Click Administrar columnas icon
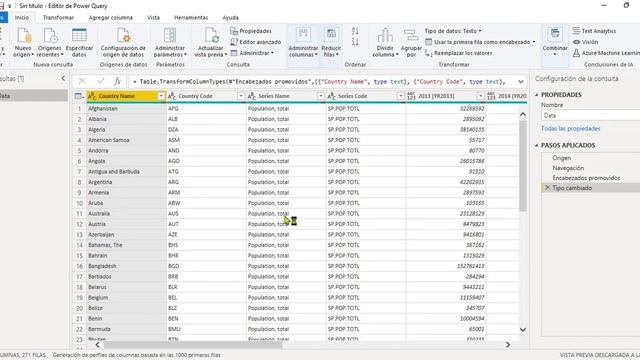The height and width of the screenshot is (360, 640). click(x=303, y=35)
